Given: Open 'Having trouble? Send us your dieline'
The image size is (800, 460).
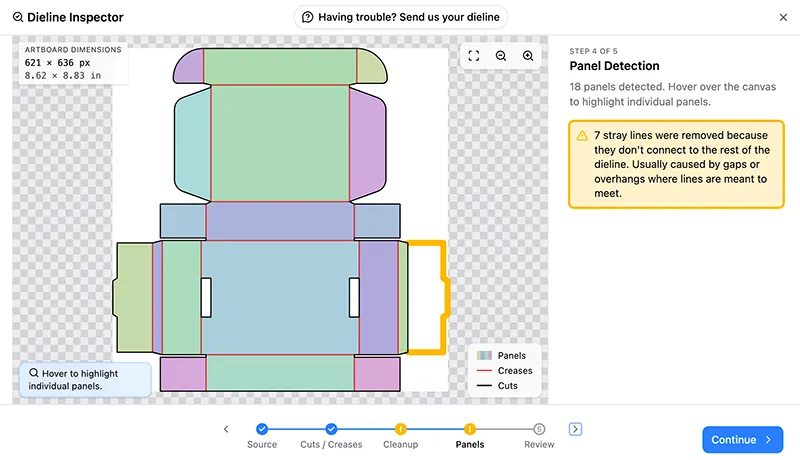Looking at the screenshot, I should [401, 17].
